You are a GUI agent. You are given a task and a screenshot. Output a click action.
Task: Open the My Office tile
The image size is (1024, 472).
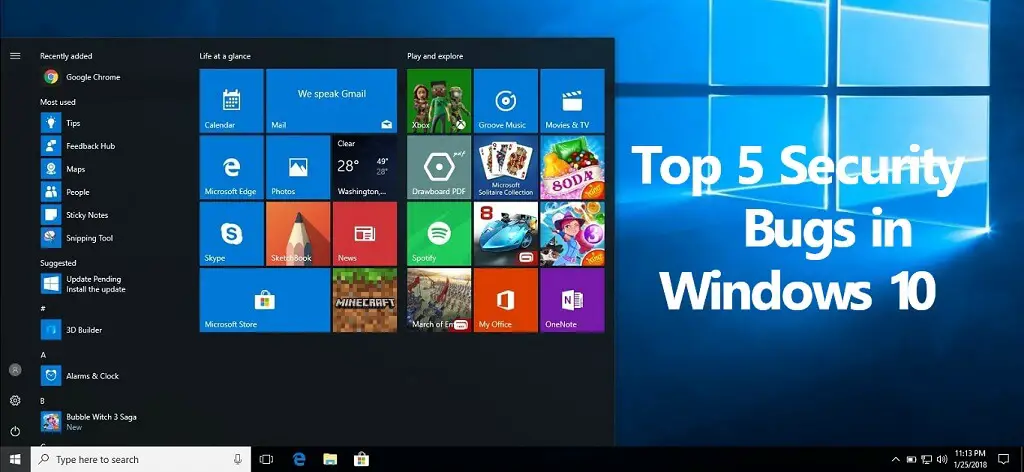click(x=505, y=300)
